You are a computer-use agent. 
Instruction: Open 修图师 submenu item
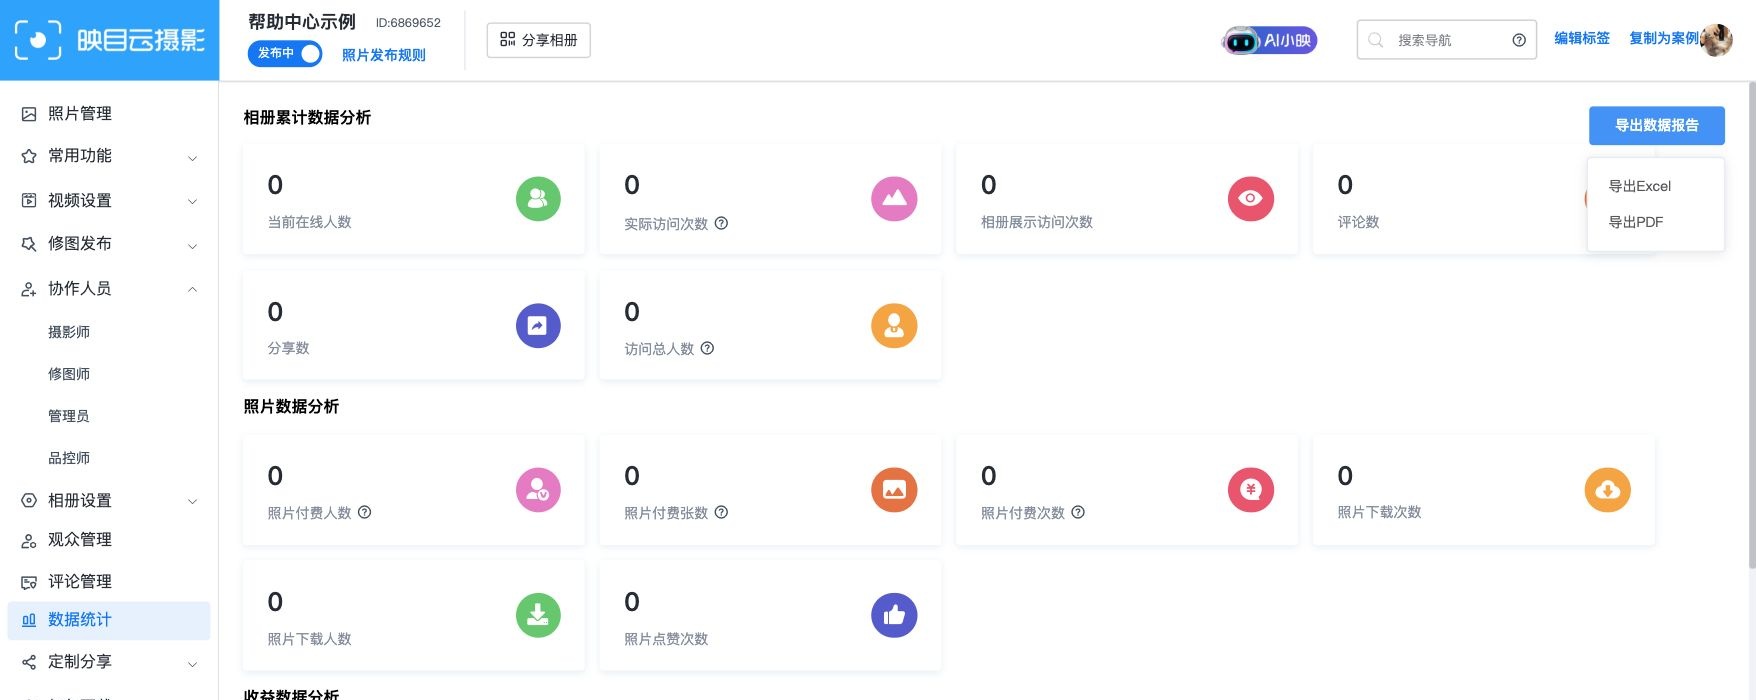click(x=69, y=374)
